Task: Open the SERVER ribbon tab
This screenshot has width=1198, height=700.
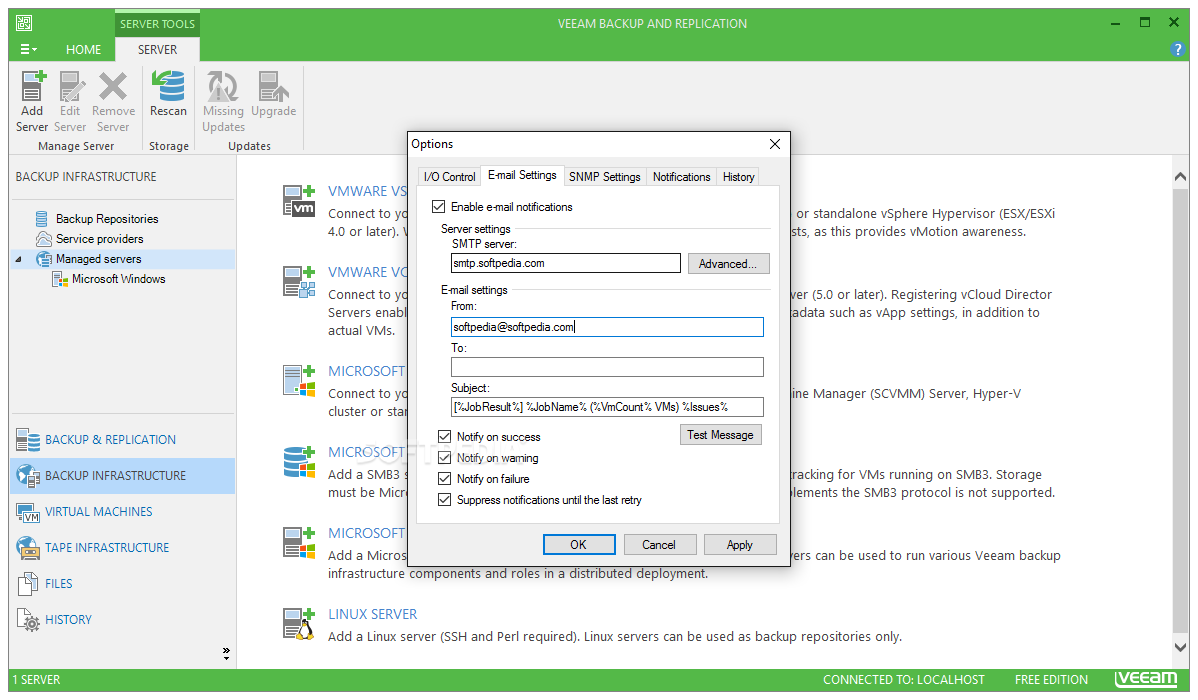Action: tap(157, 50)
